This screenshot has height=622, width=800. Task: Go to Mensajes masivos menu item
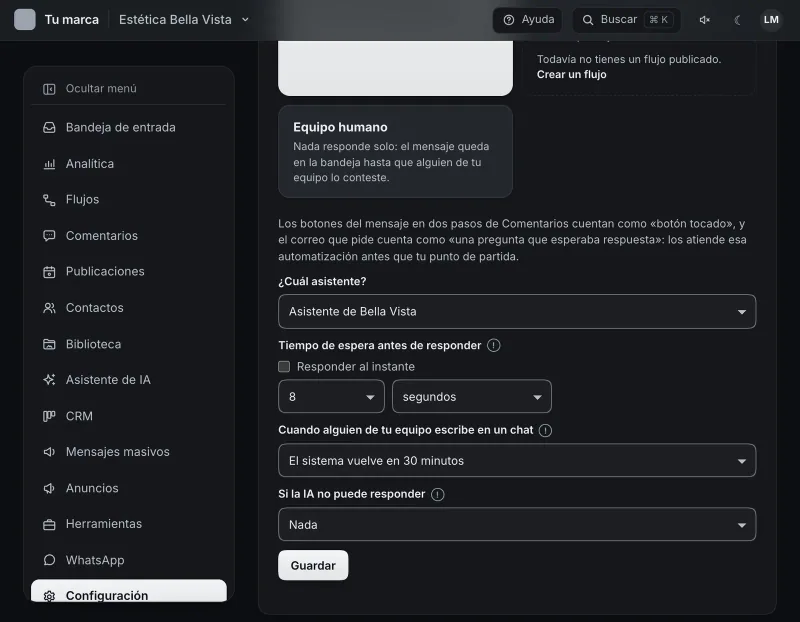tap(129, 452)
